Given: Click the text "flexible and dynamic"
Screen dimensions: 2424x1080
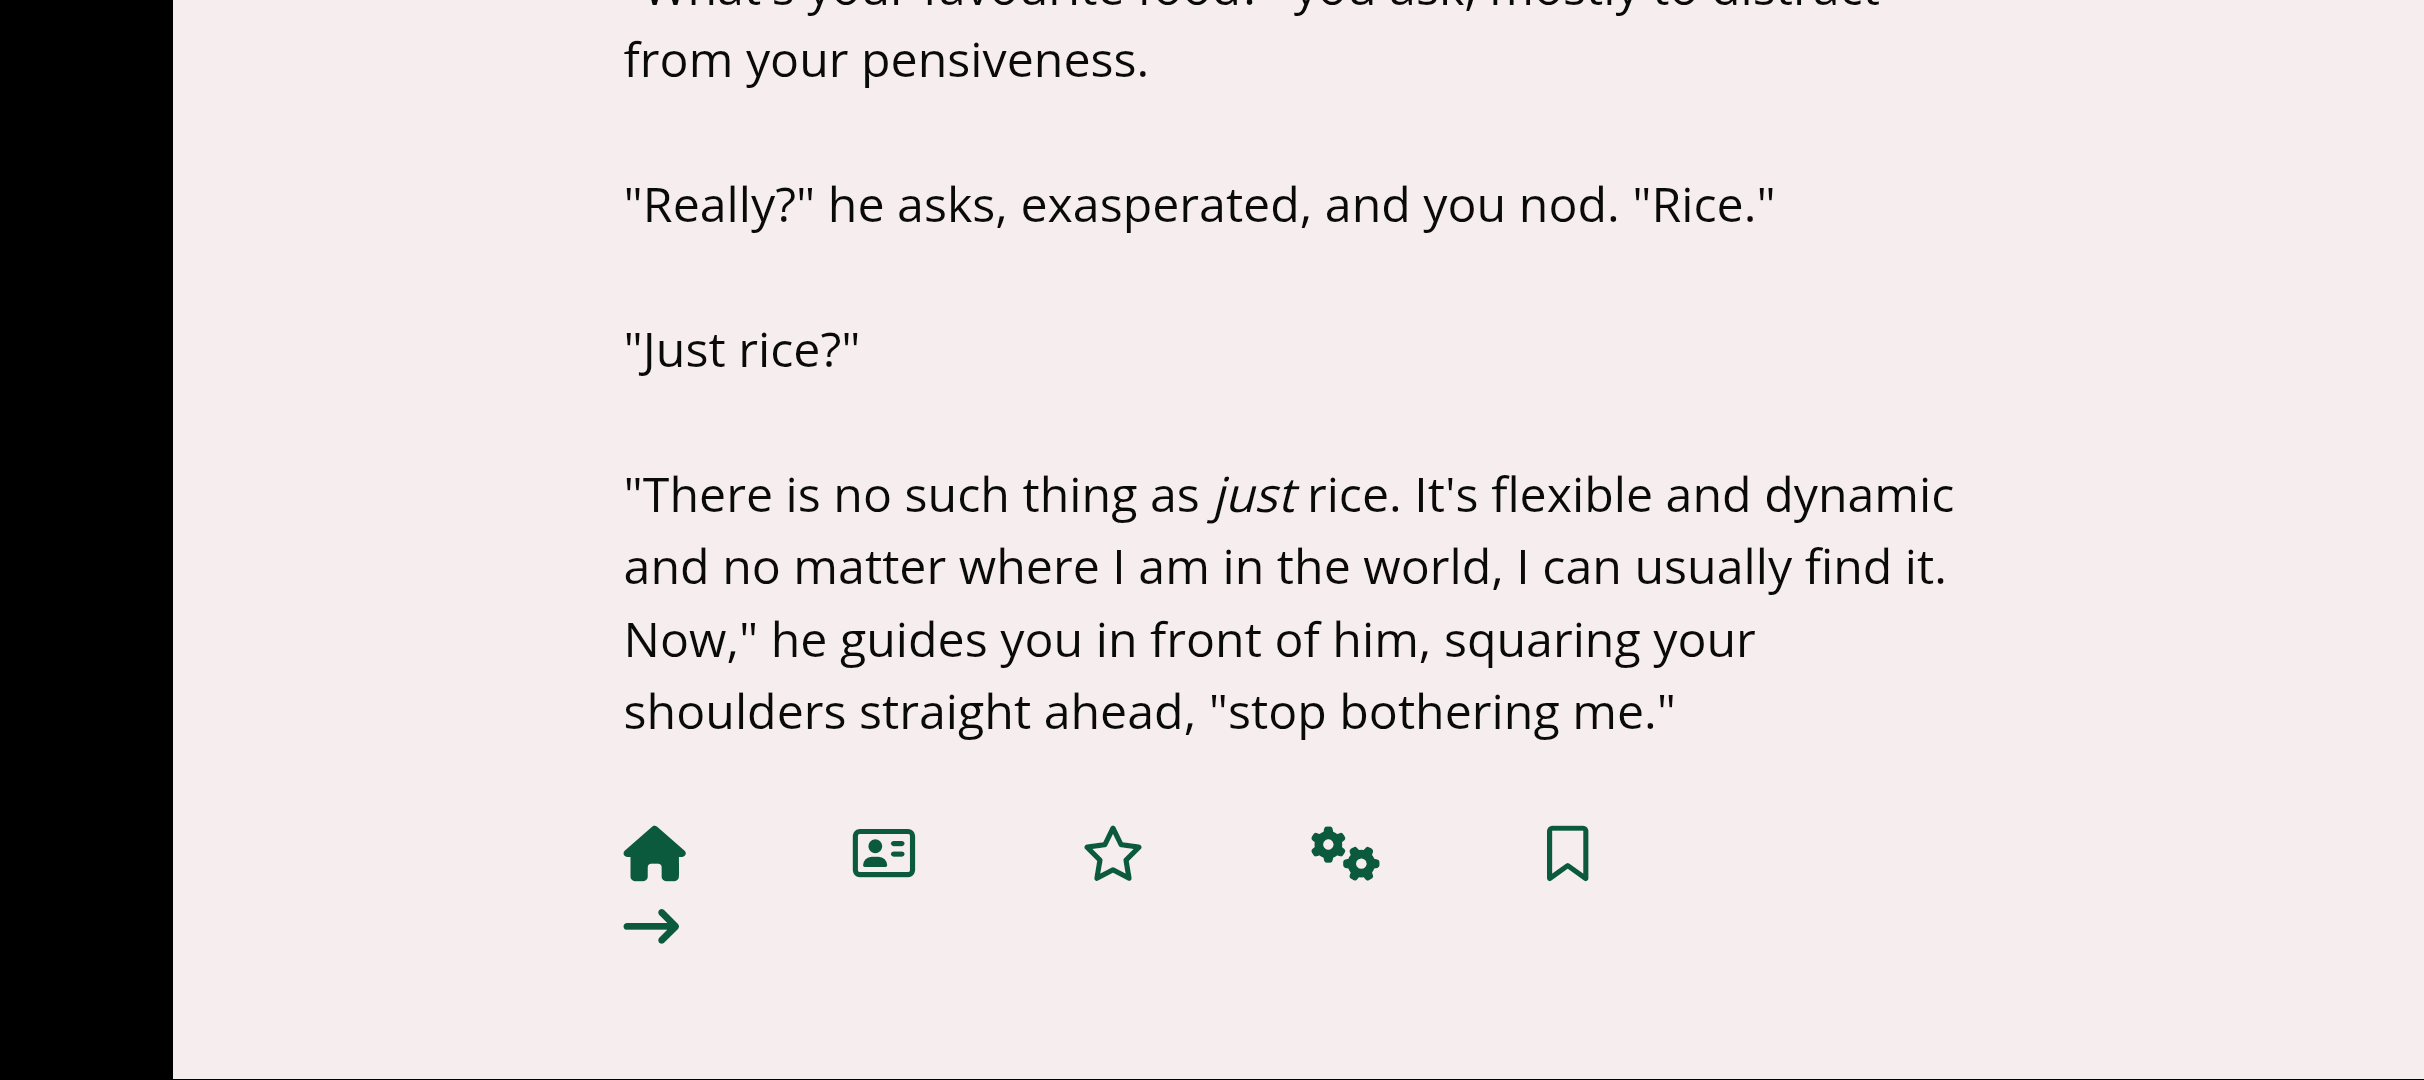Looking at the screenshot, I should click(x=1723, y=496).
